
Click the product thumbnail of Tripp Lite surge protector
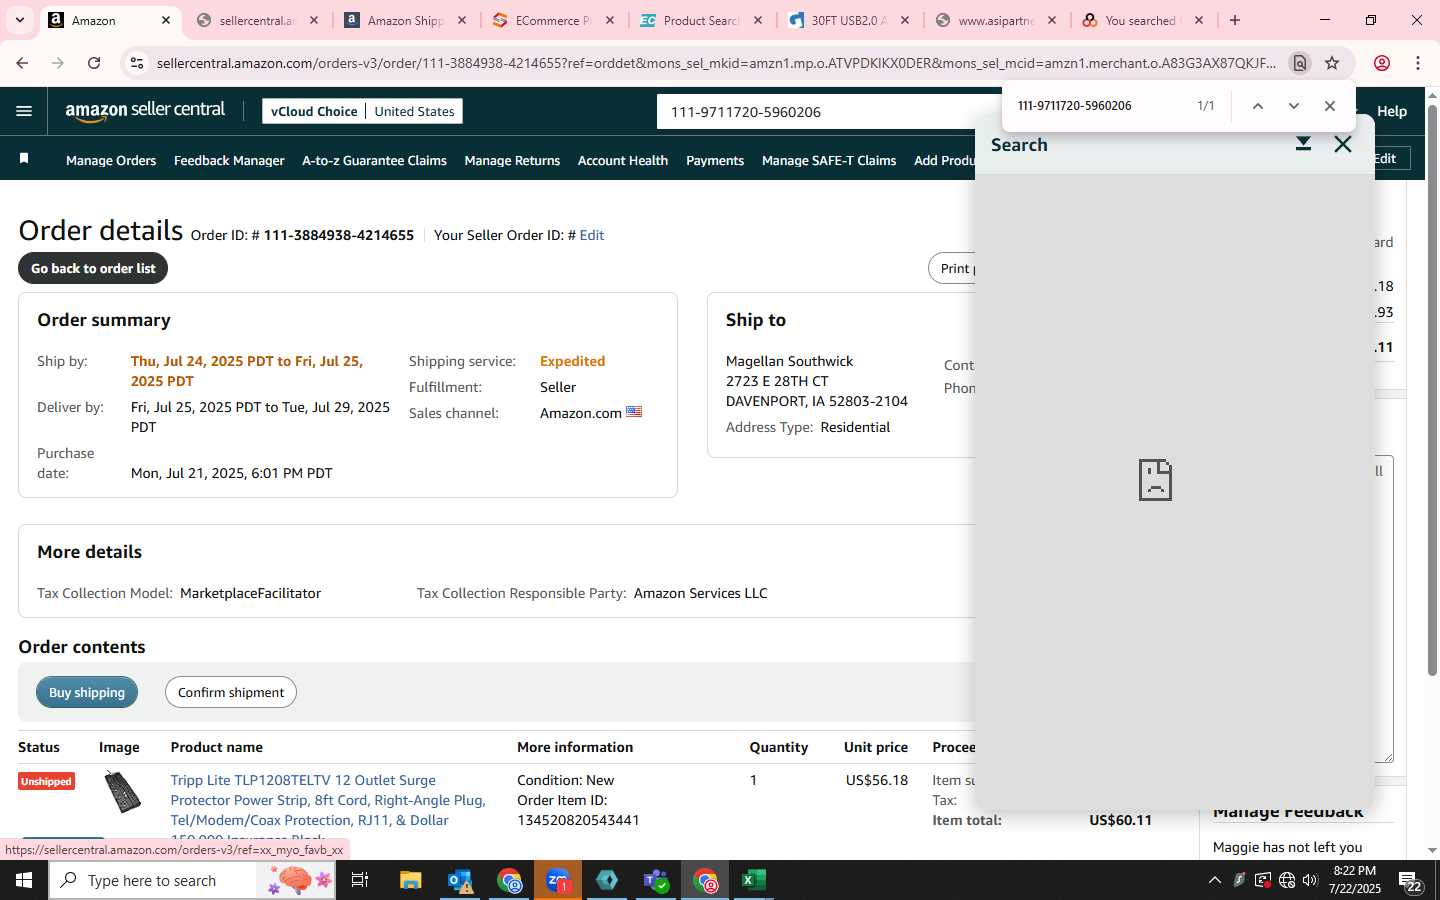tap(123, 791)
